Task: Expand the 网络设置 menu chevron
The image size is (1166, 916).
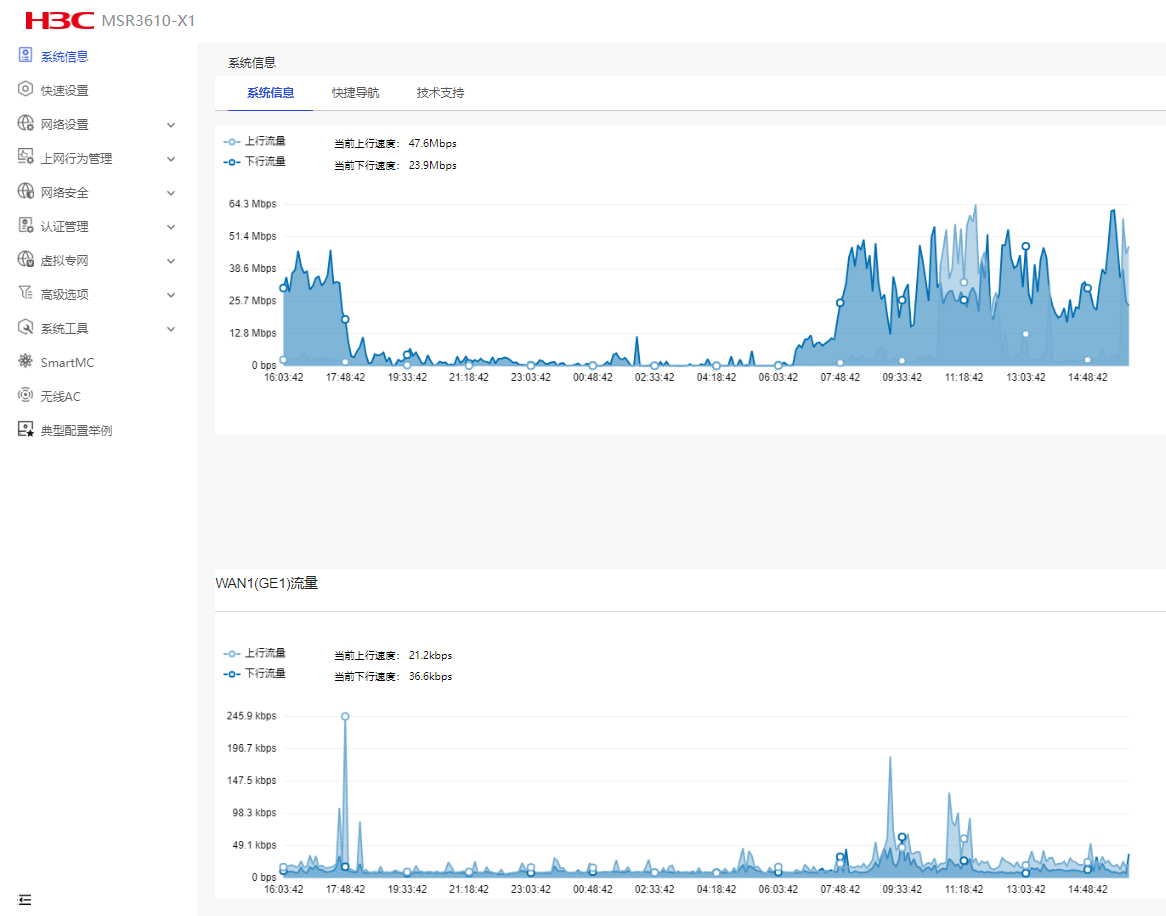Action: pyautogui.click(x=171, y=125)
